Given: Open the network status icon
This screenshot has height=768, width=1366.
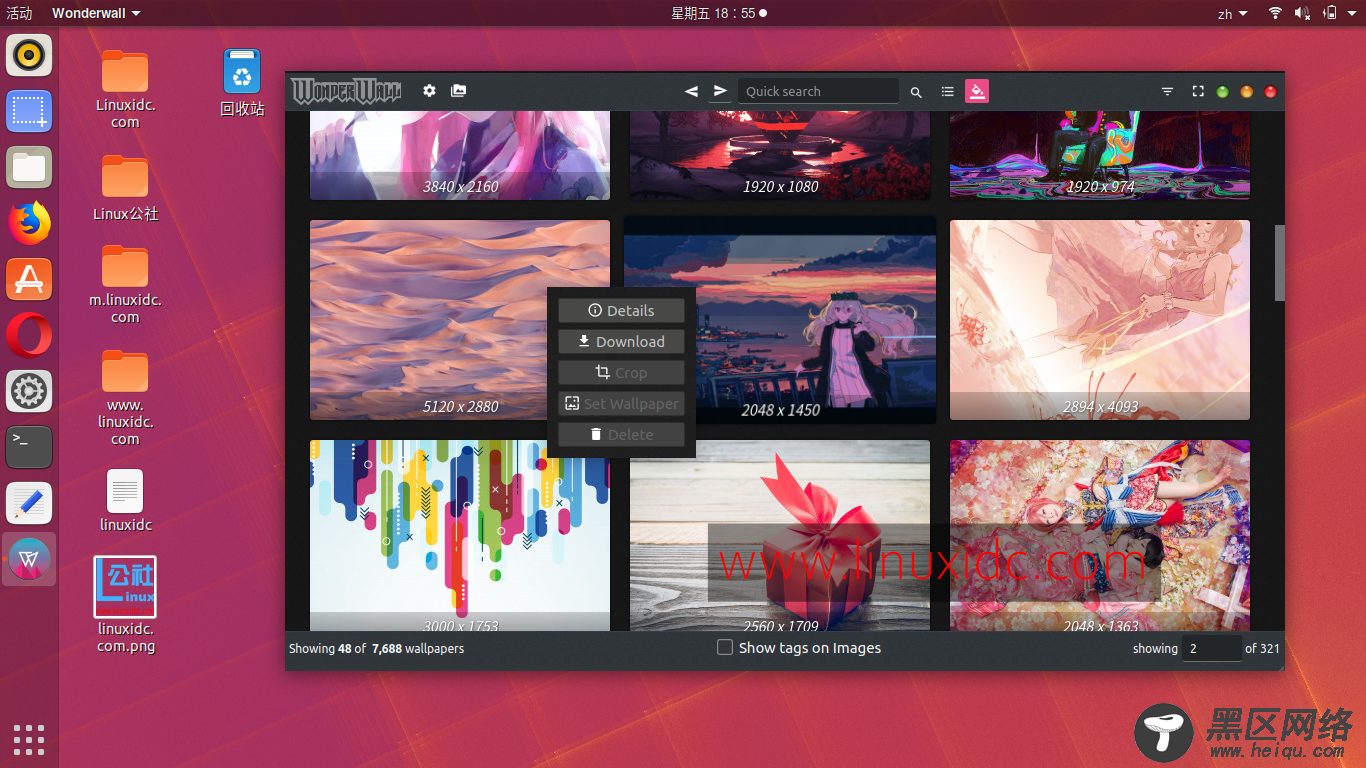Looking at the screenshot, I should point(1275,13).
